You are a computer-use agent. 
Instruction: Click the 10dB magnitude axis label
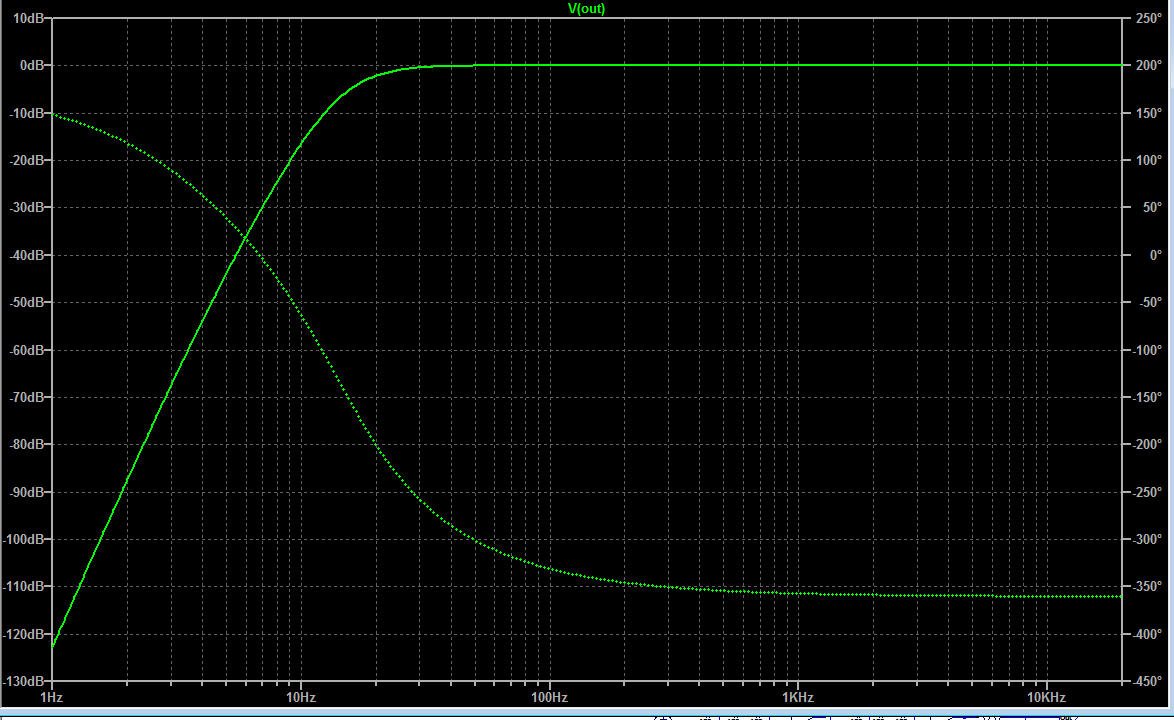click(29, 18)
